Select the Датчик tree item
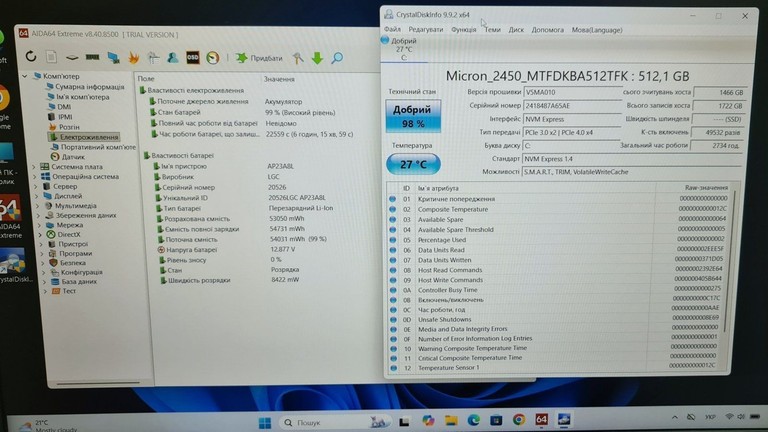Image resolution: width=768 pixels, height=432 pixels. point(72,157)
